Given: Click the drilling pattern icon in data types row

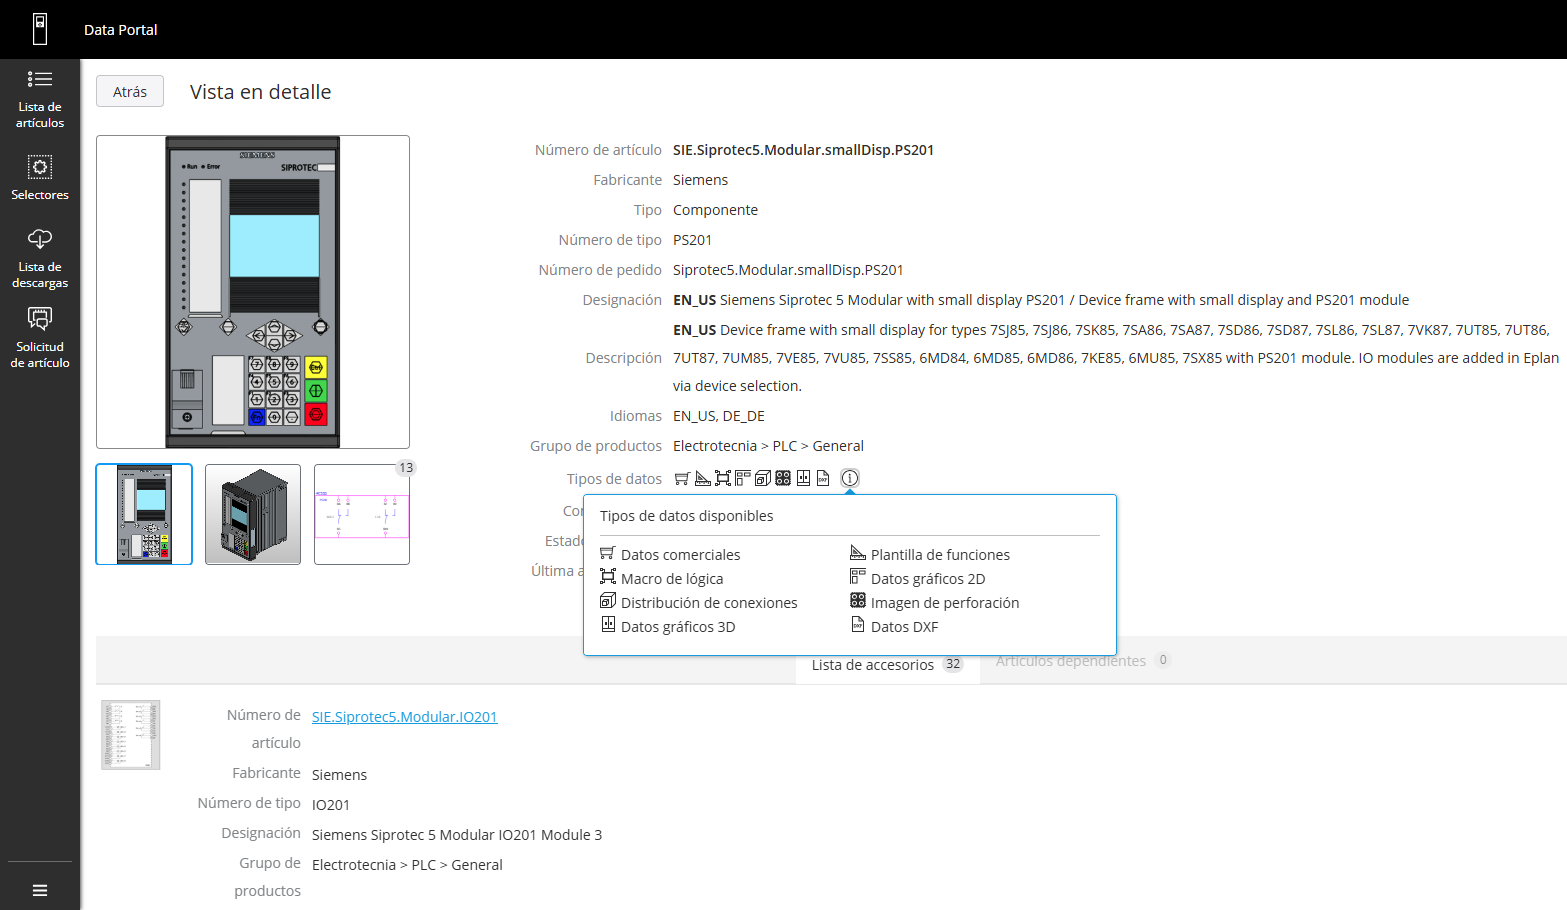Looking at the screenshot, I should (x=783, y=479).
